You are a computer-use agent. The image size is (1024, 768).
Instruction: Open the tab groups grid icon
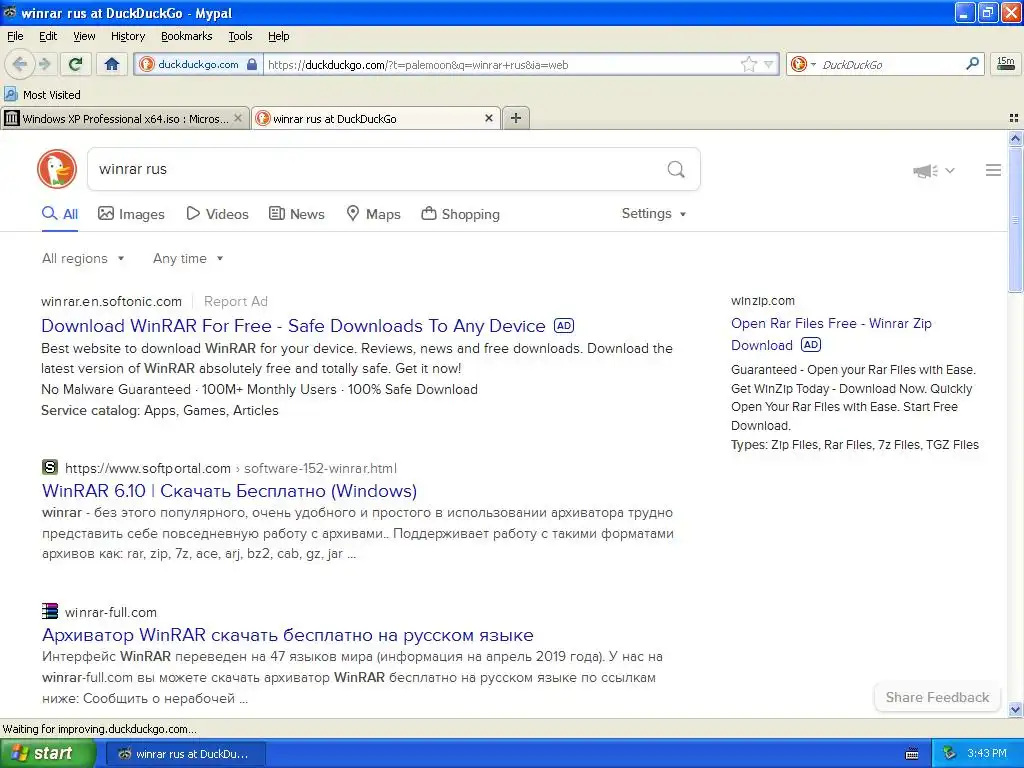(x=1014, y=118)
